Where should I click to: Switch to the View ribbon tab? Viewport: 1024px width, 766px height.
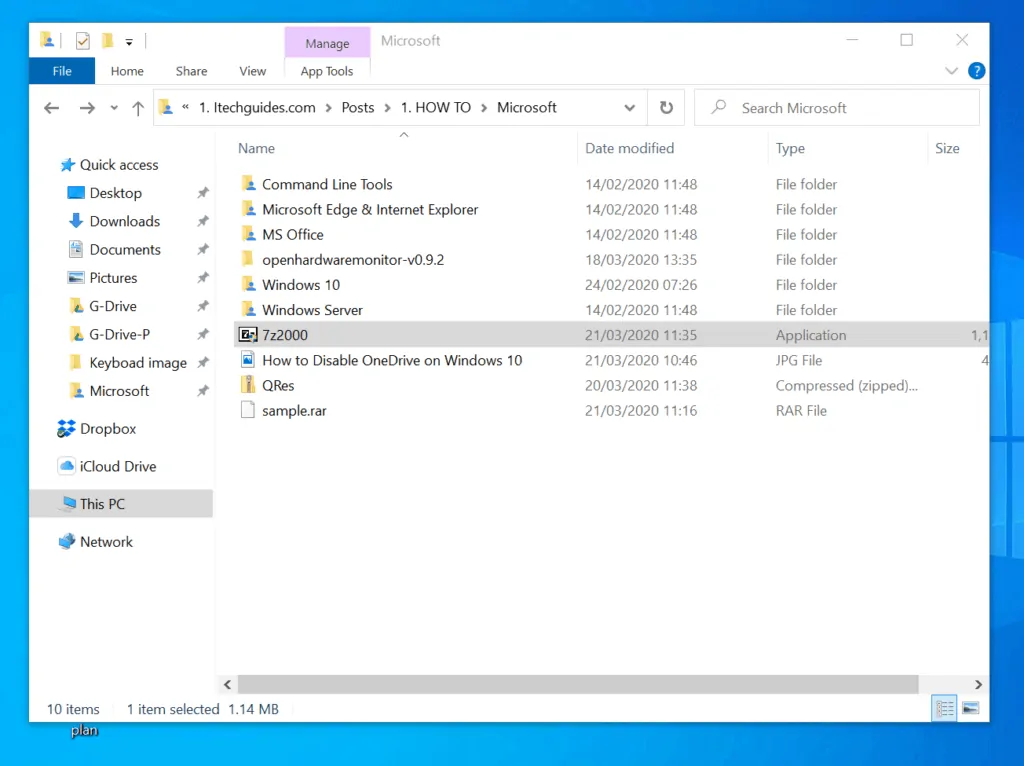pyautogui.click(x=252, y=71)
